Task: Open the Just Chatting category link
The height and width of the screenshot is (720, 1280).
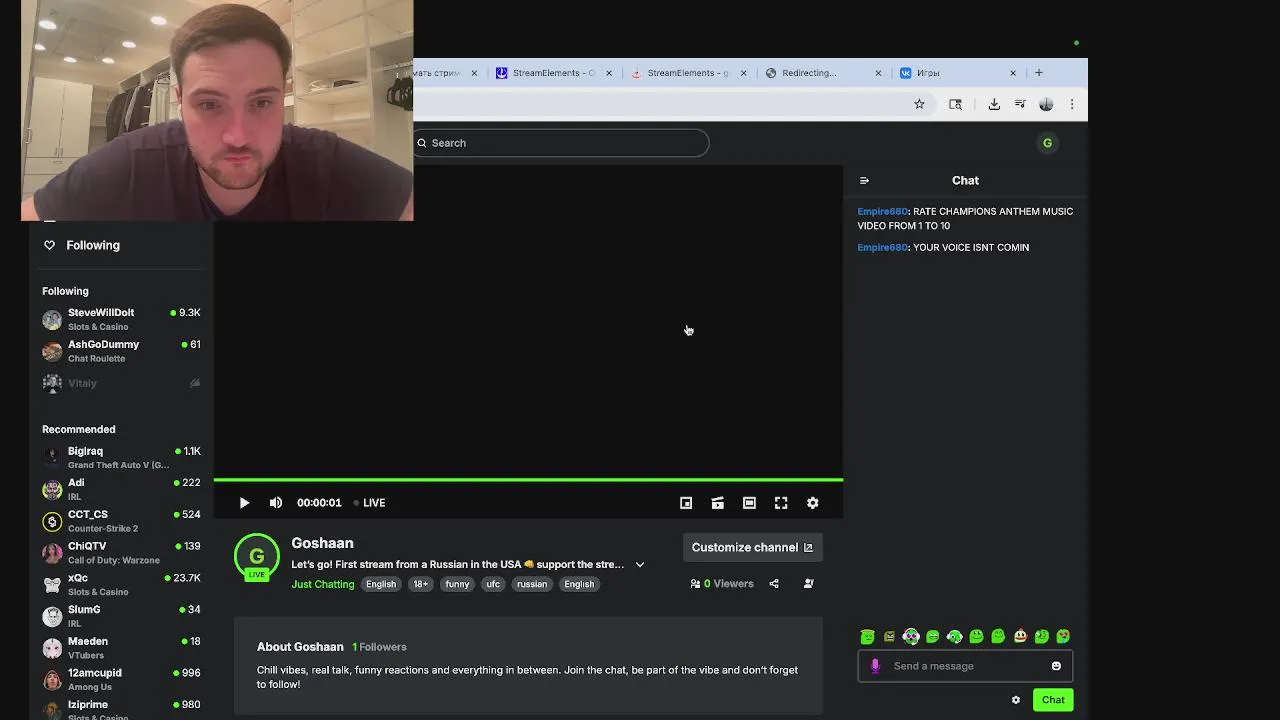Action: [322, 584]
